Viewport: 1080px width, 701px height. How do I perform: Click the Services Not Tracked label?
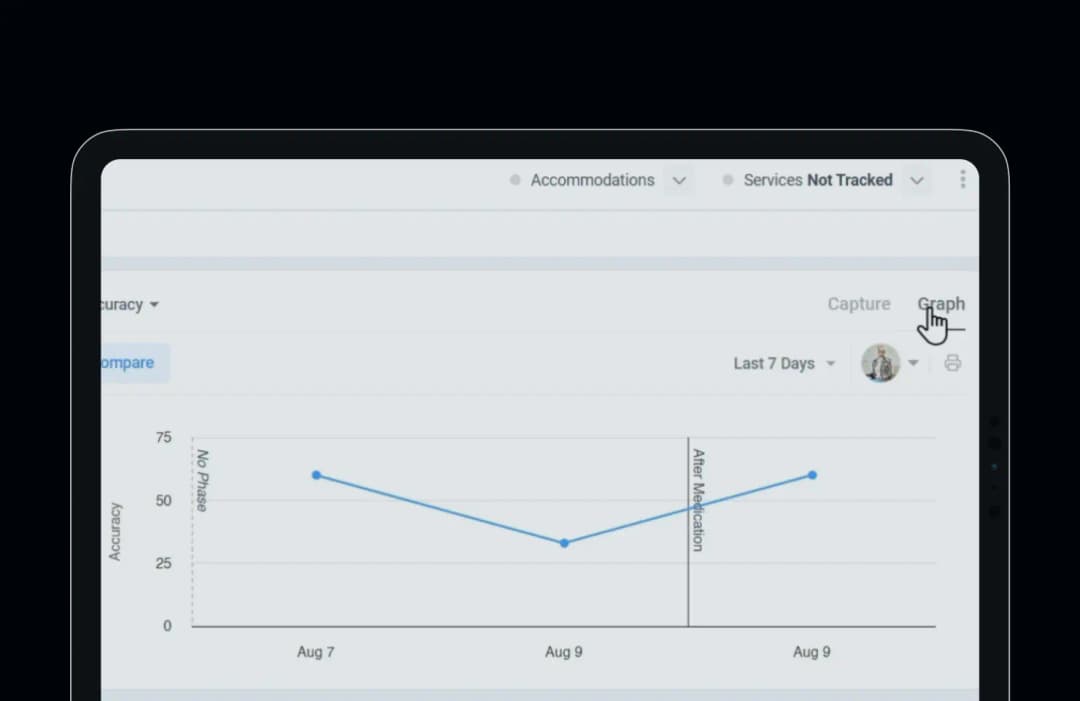point(818,180)
